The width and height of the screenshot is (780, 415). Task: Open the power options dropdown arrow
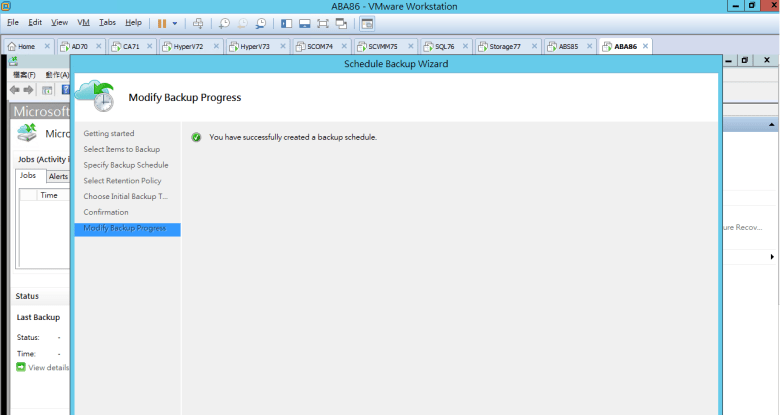click(x=175, y=22)
